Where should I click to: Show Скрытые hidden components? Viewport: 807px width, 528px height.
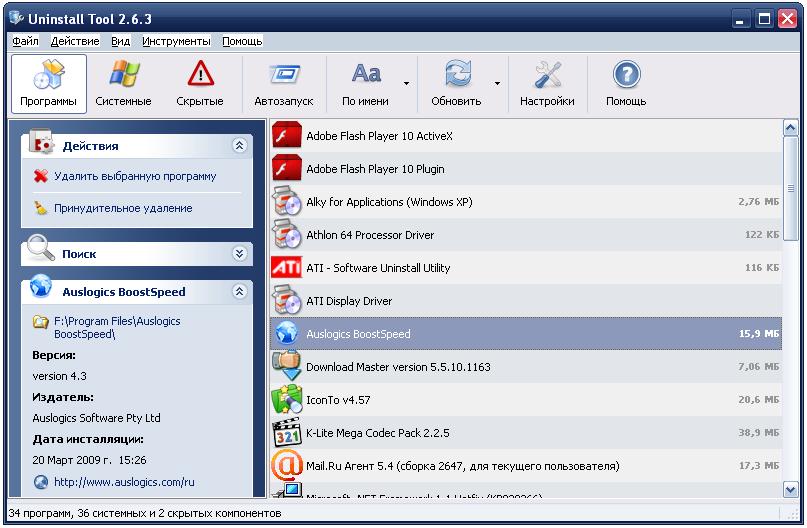[200, 84]
